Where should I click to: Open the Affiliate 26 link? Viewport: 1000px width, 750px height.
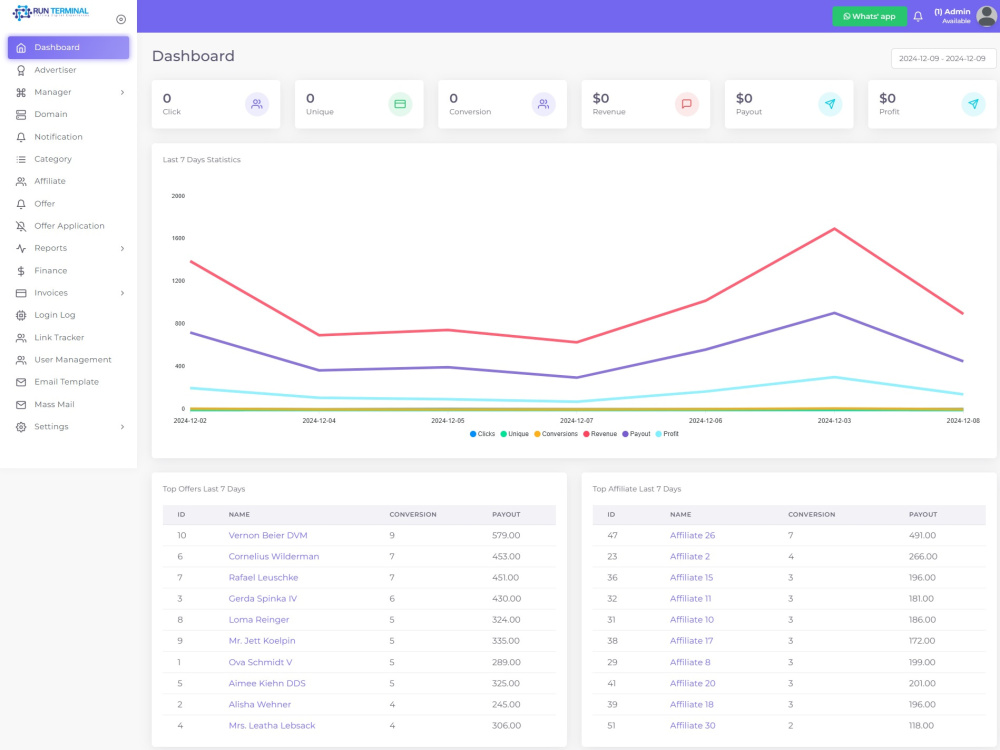point(692,536)
